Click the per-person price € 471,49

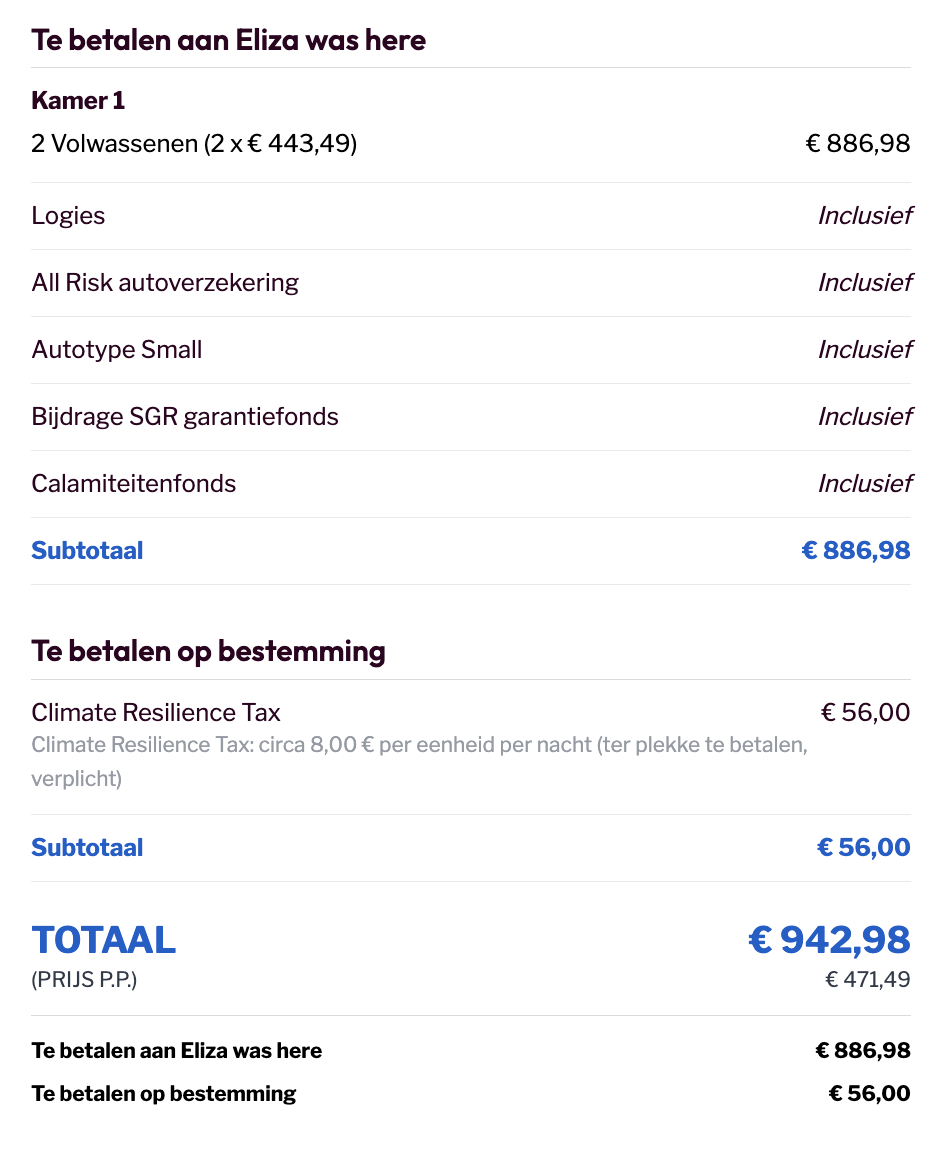(867, 980)
